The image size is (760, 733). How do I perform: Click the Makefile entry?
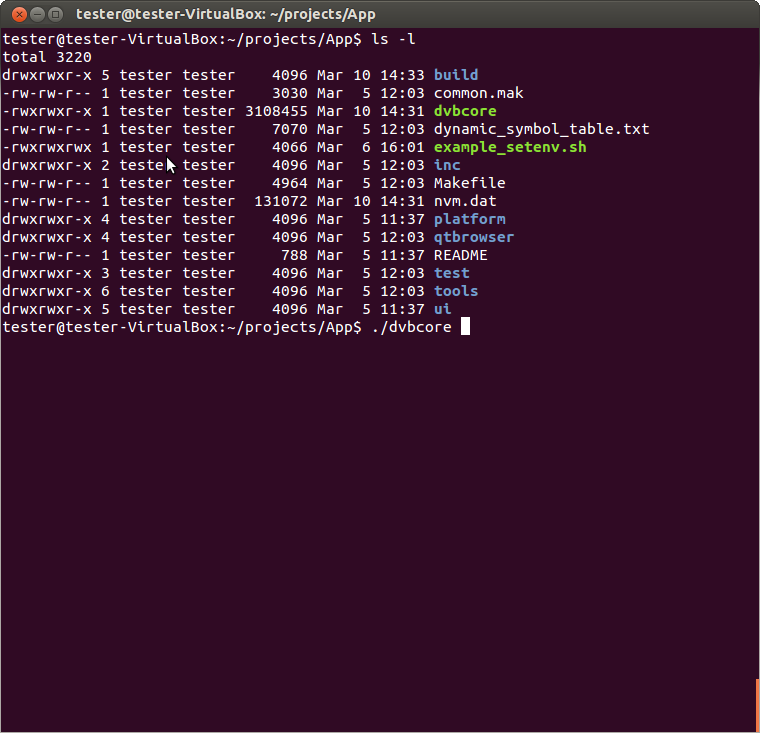point(469,183)
